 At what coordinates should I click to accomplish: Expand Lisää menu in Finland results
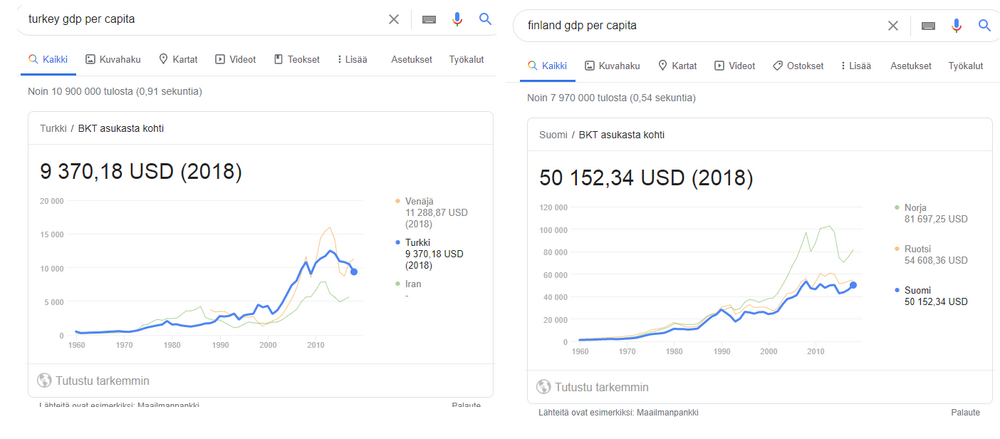point(854,66)
